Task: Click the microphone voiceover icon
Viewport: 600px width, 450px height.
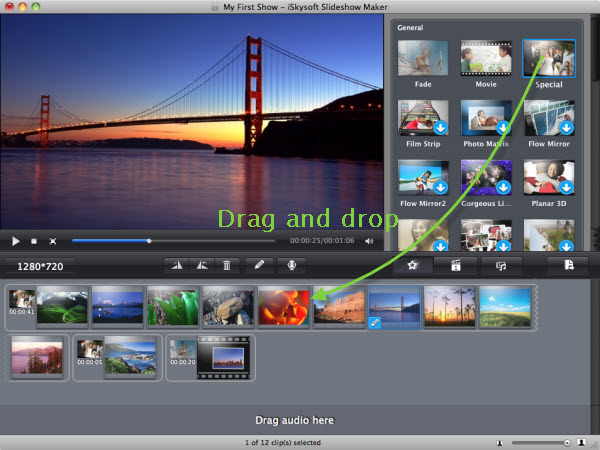Action: tap(290, 266)
